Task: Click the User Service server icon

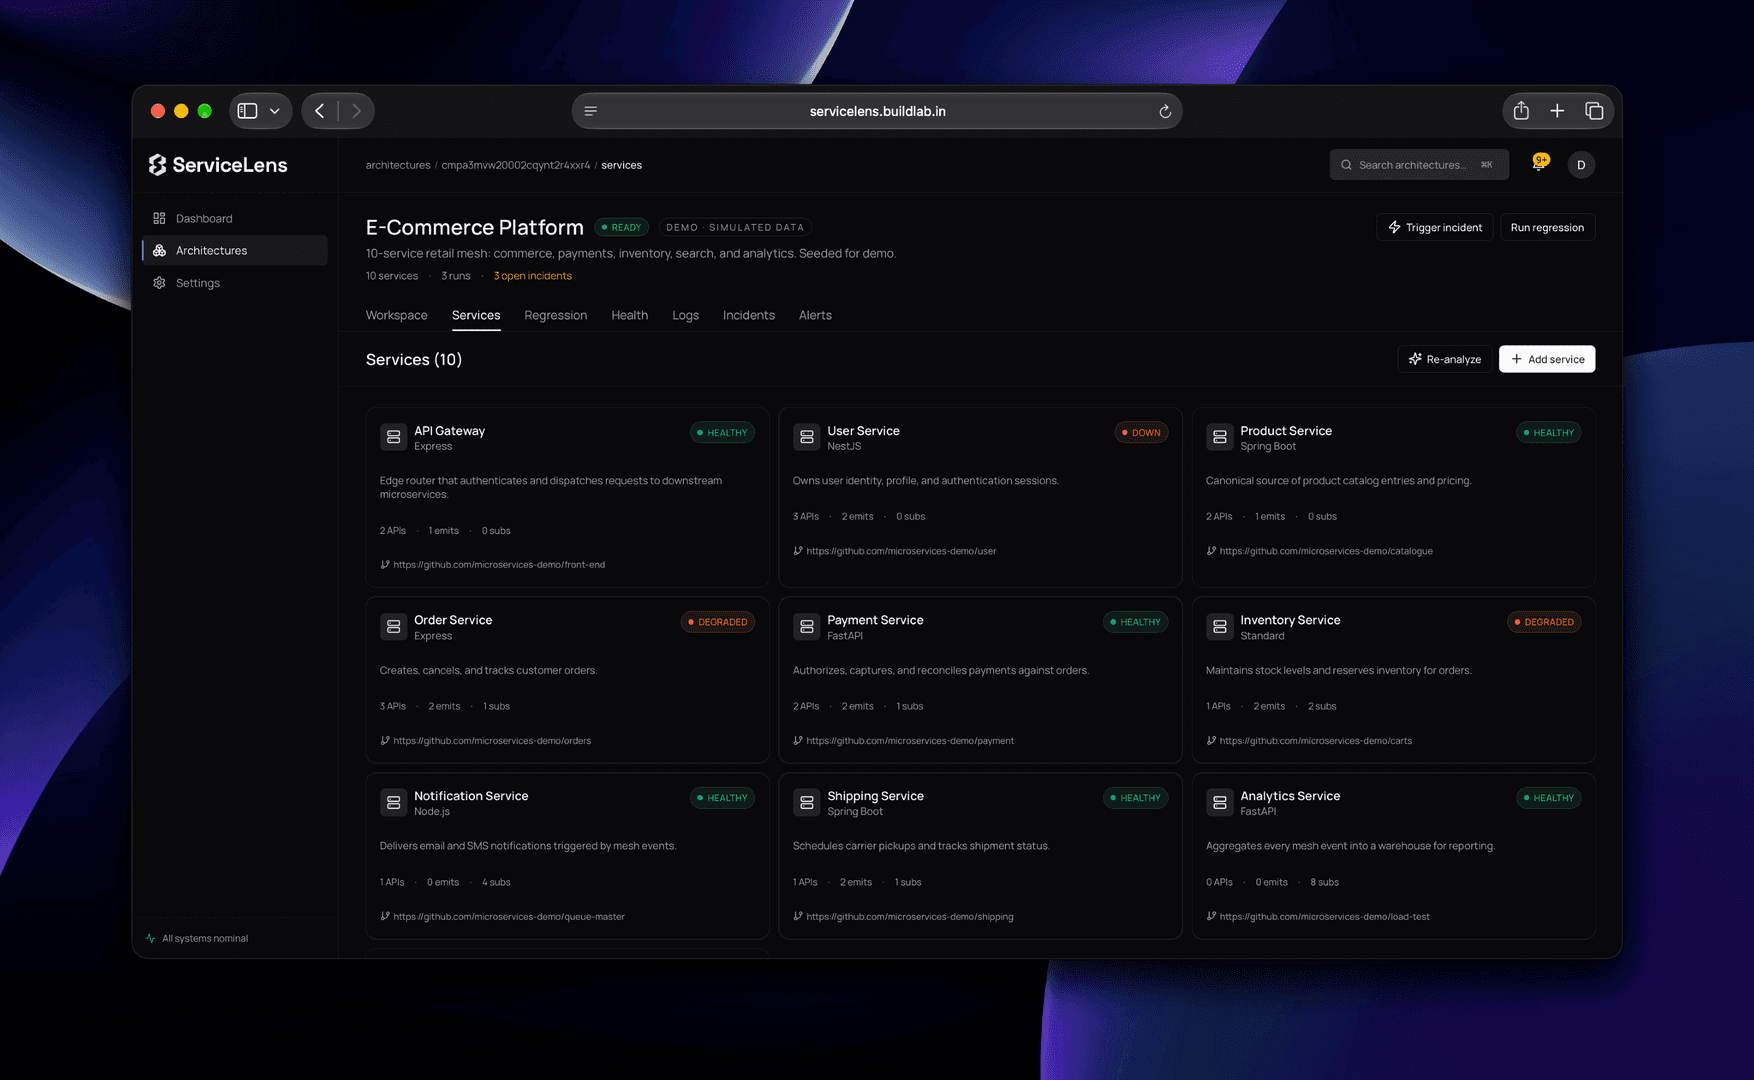Action: (x=806, y=437)
